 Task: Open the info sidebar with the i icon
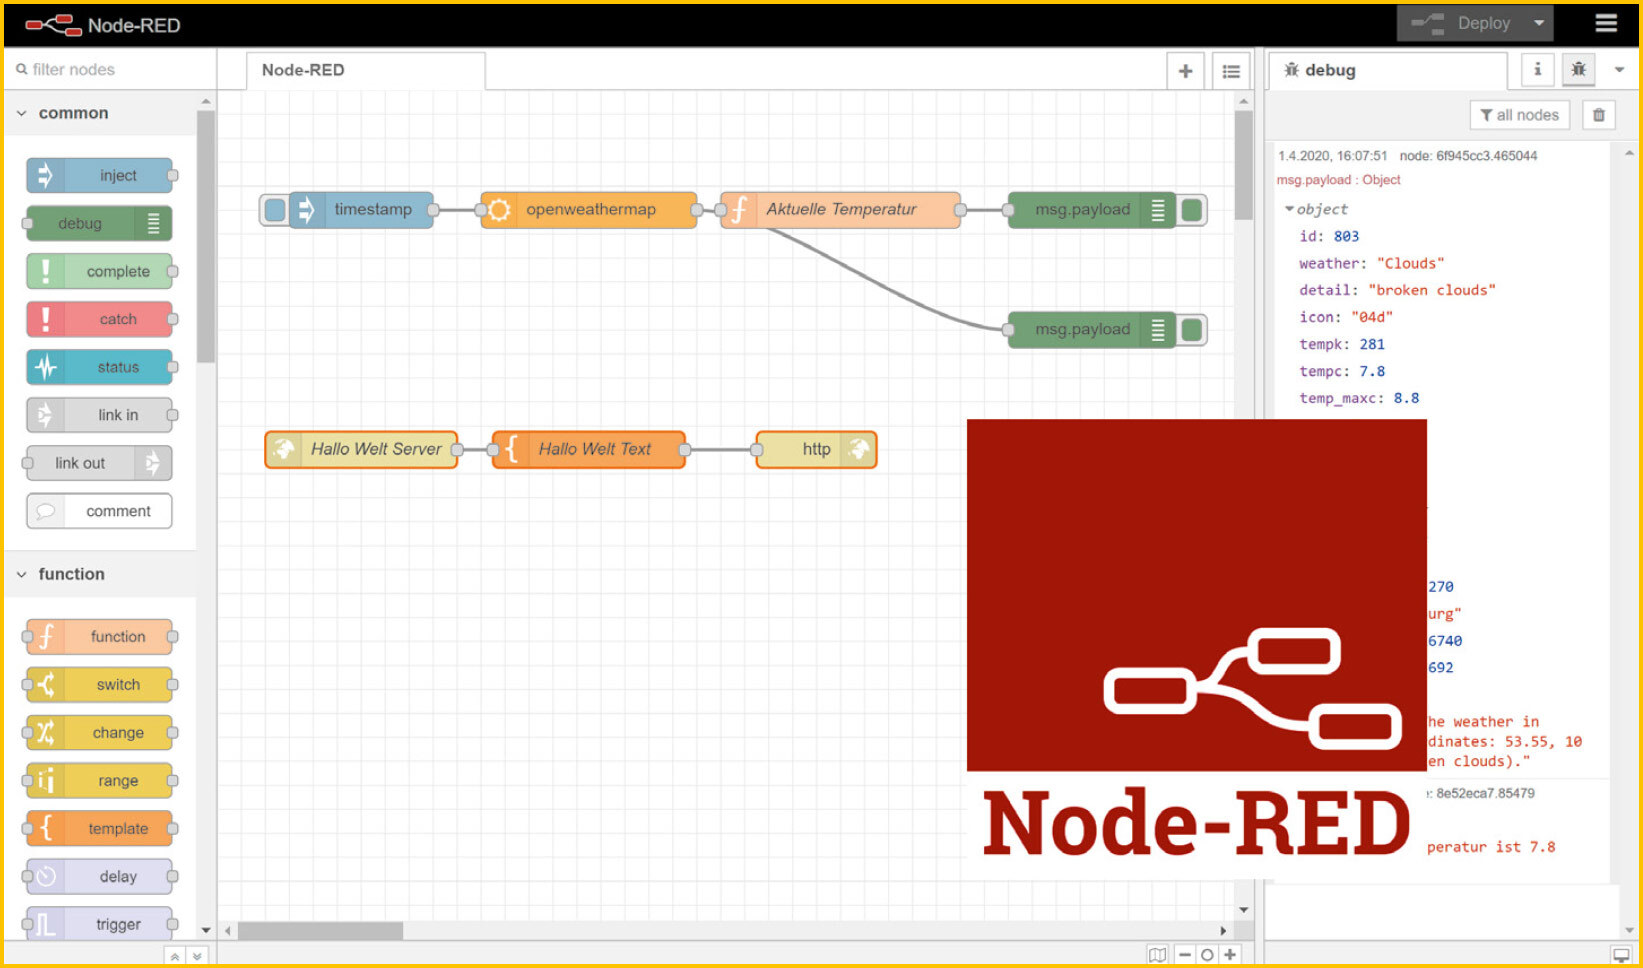[x=1537, y=70]
